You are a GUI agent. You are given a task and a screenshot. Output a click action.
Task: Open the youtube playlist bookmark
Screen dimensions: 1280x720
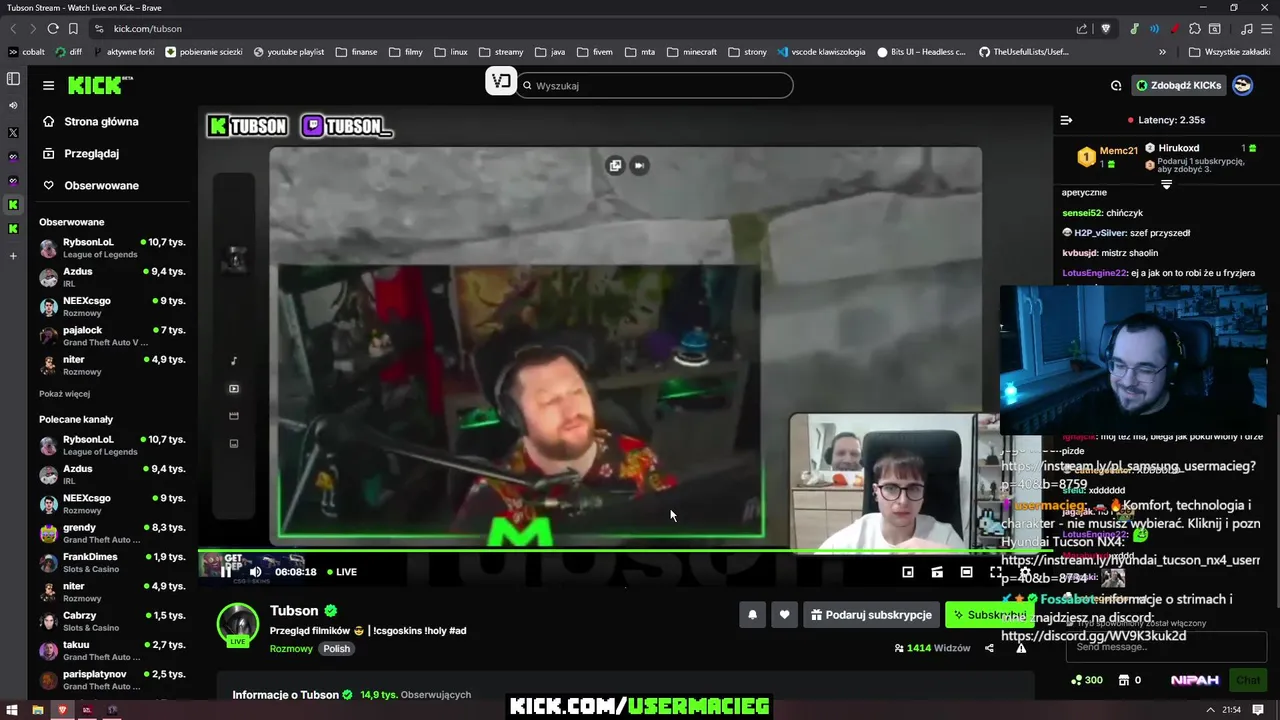[289, 52]
